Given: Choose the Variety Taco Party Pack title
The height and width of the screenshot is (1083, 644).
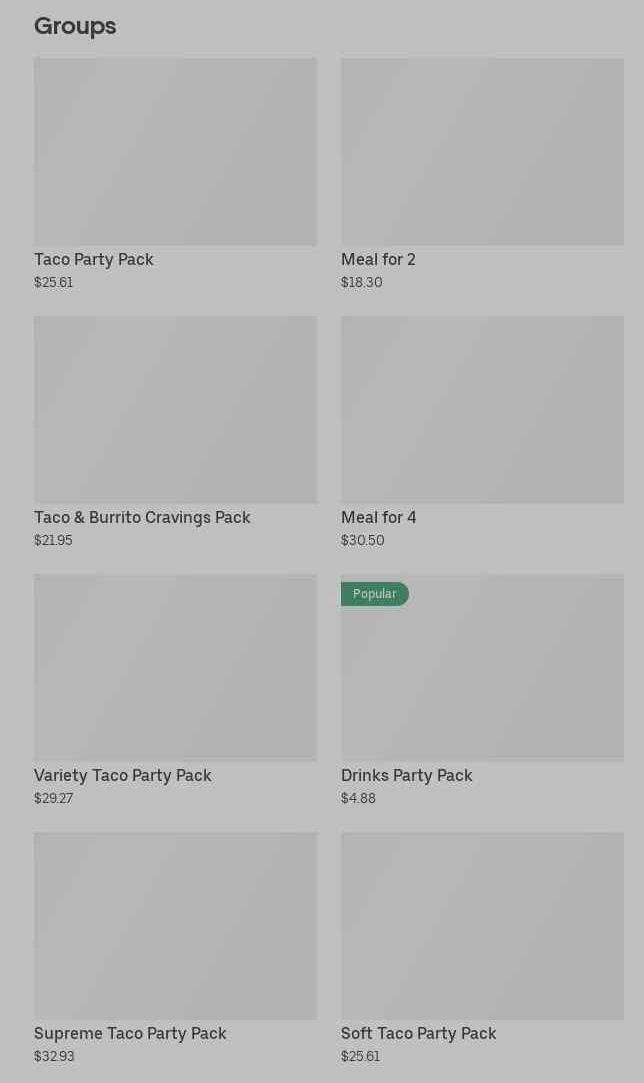Looking at the screenshot, I should point(123,776).
